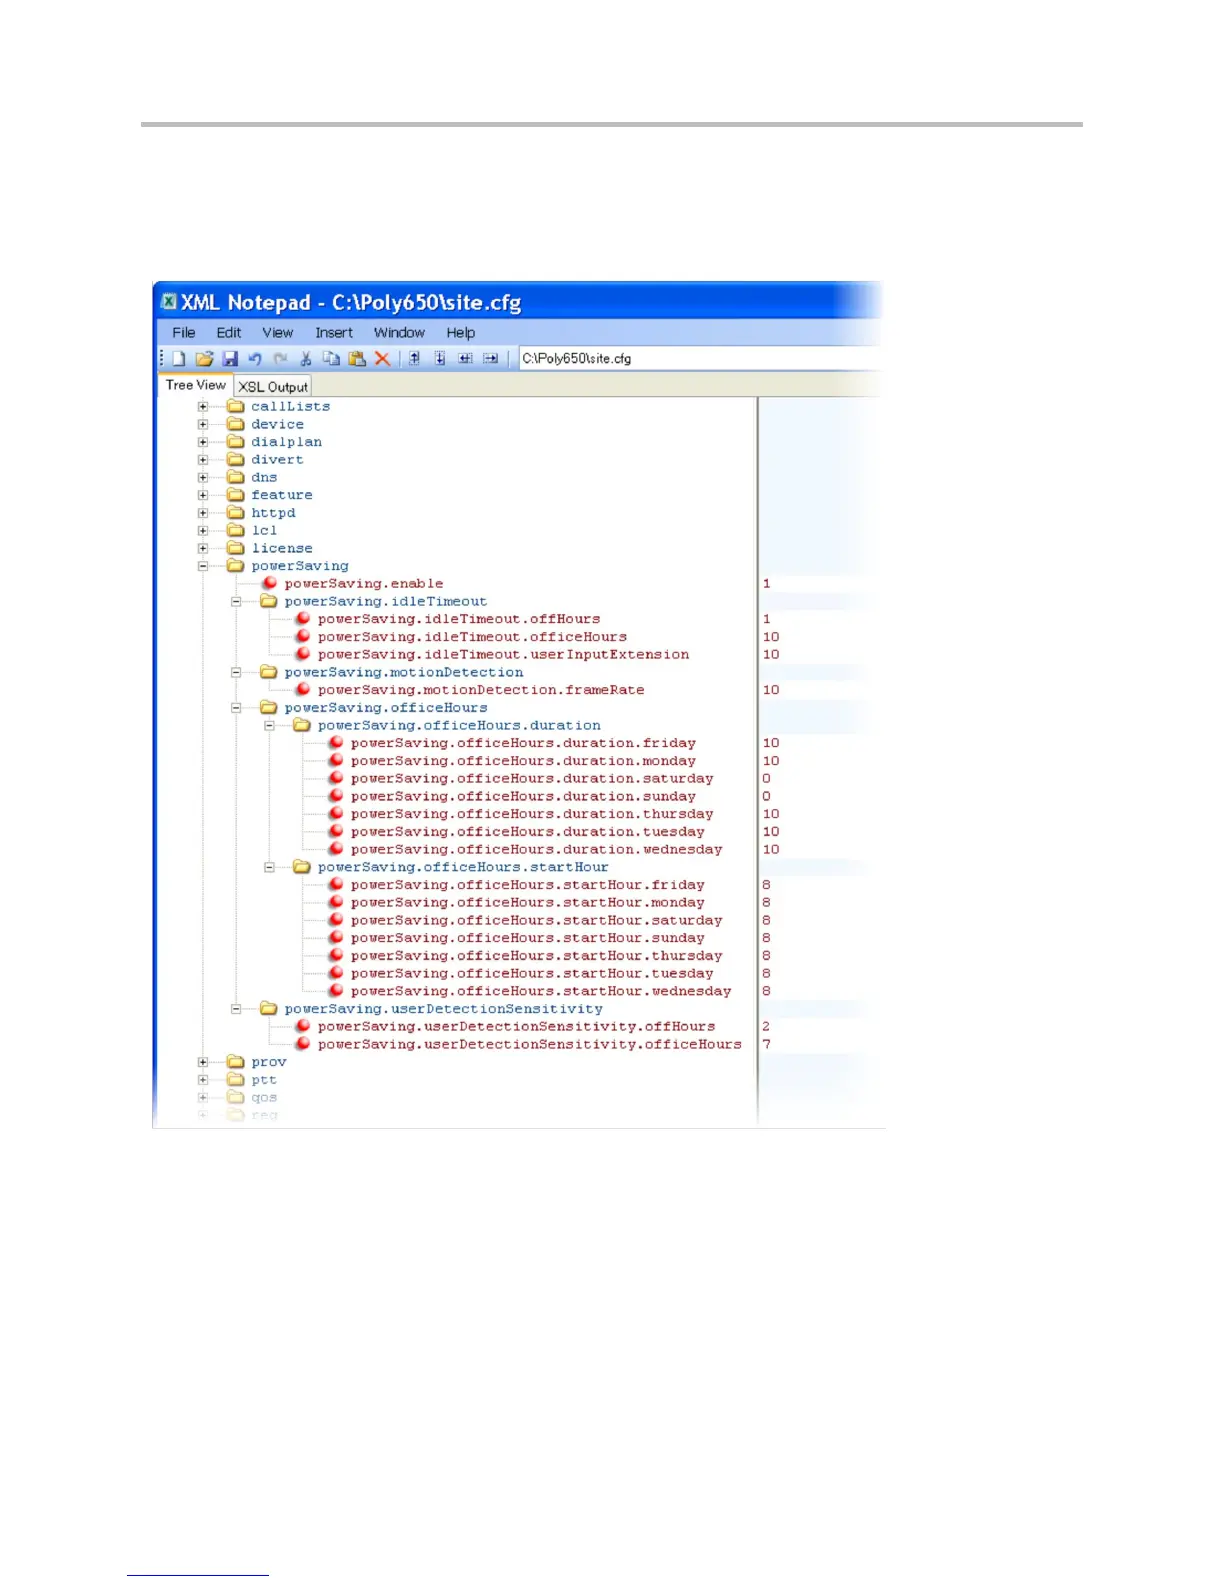The image size is (1224, 1584).
Task: Create a new document with the New icon
Action: pos(179,358)
